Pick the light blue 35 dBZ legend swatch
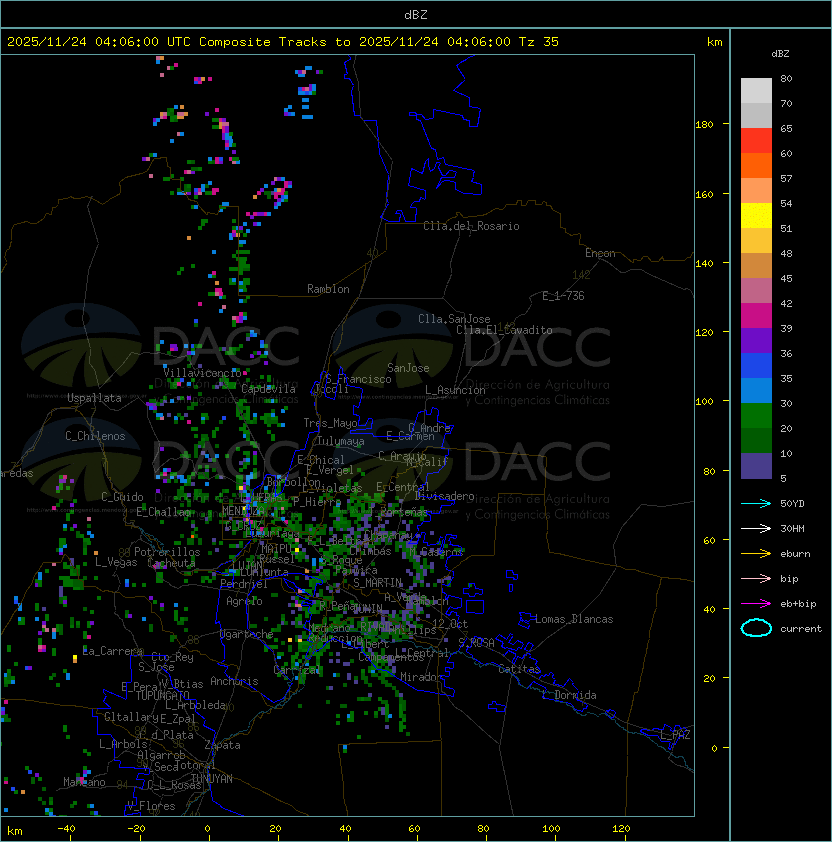The width and height of the screenshot is (832, 842). click(756, 390)
